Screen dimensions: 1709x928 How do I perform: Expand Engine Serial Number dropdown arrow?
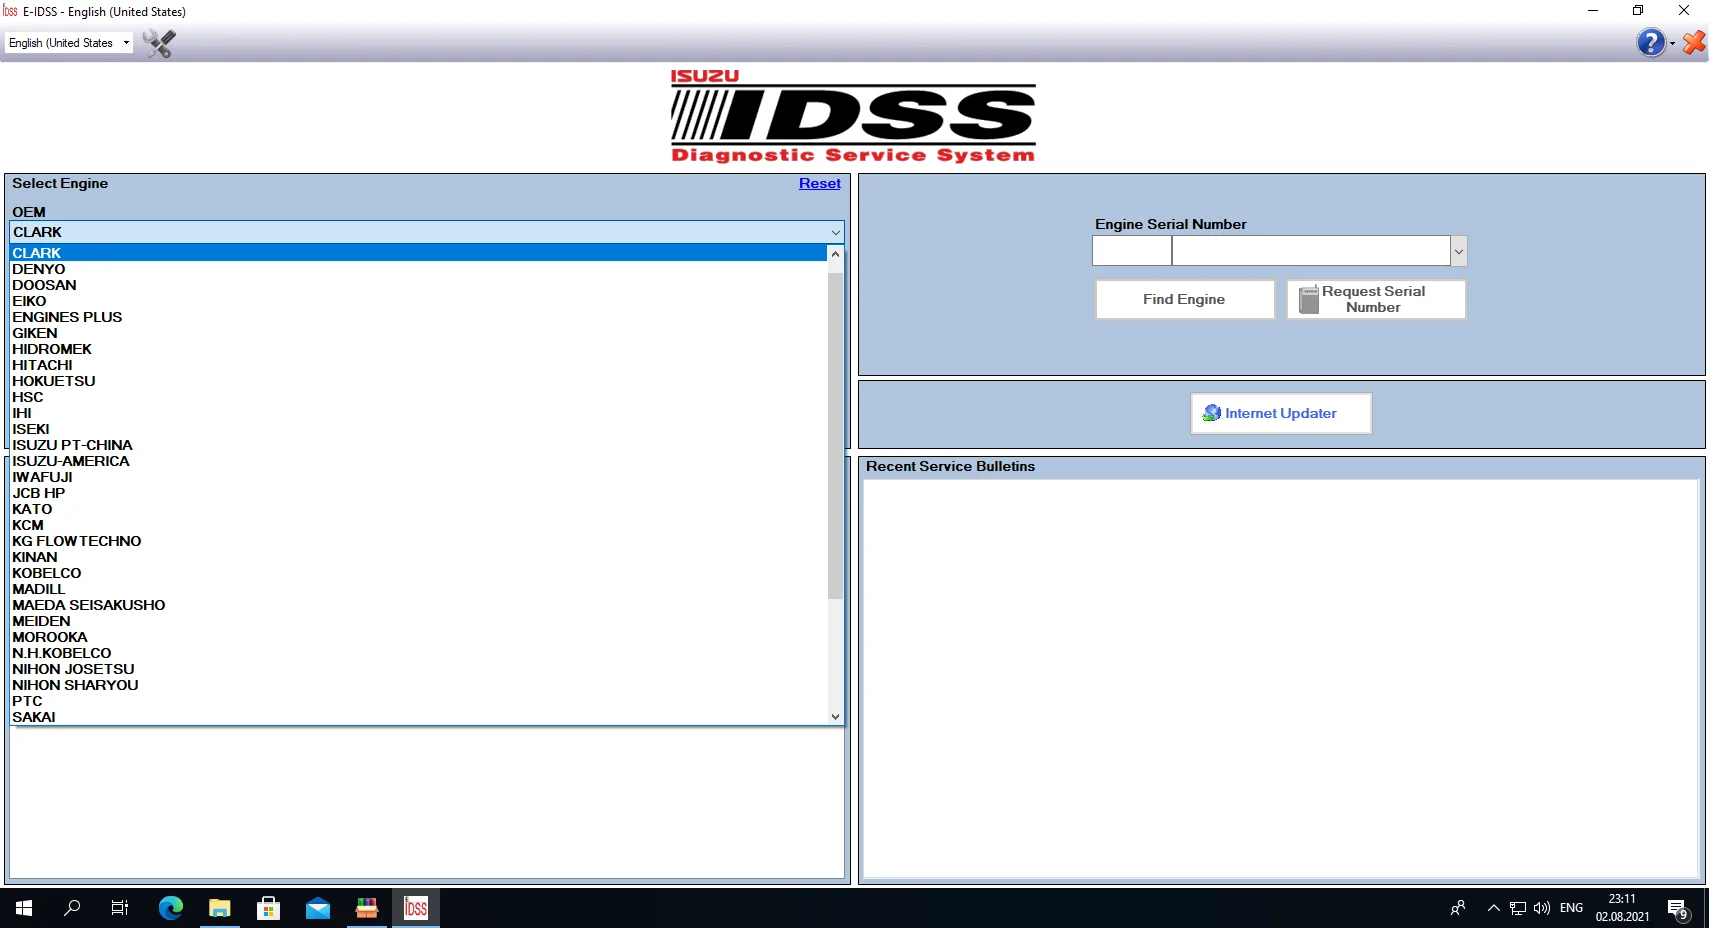1459,251
